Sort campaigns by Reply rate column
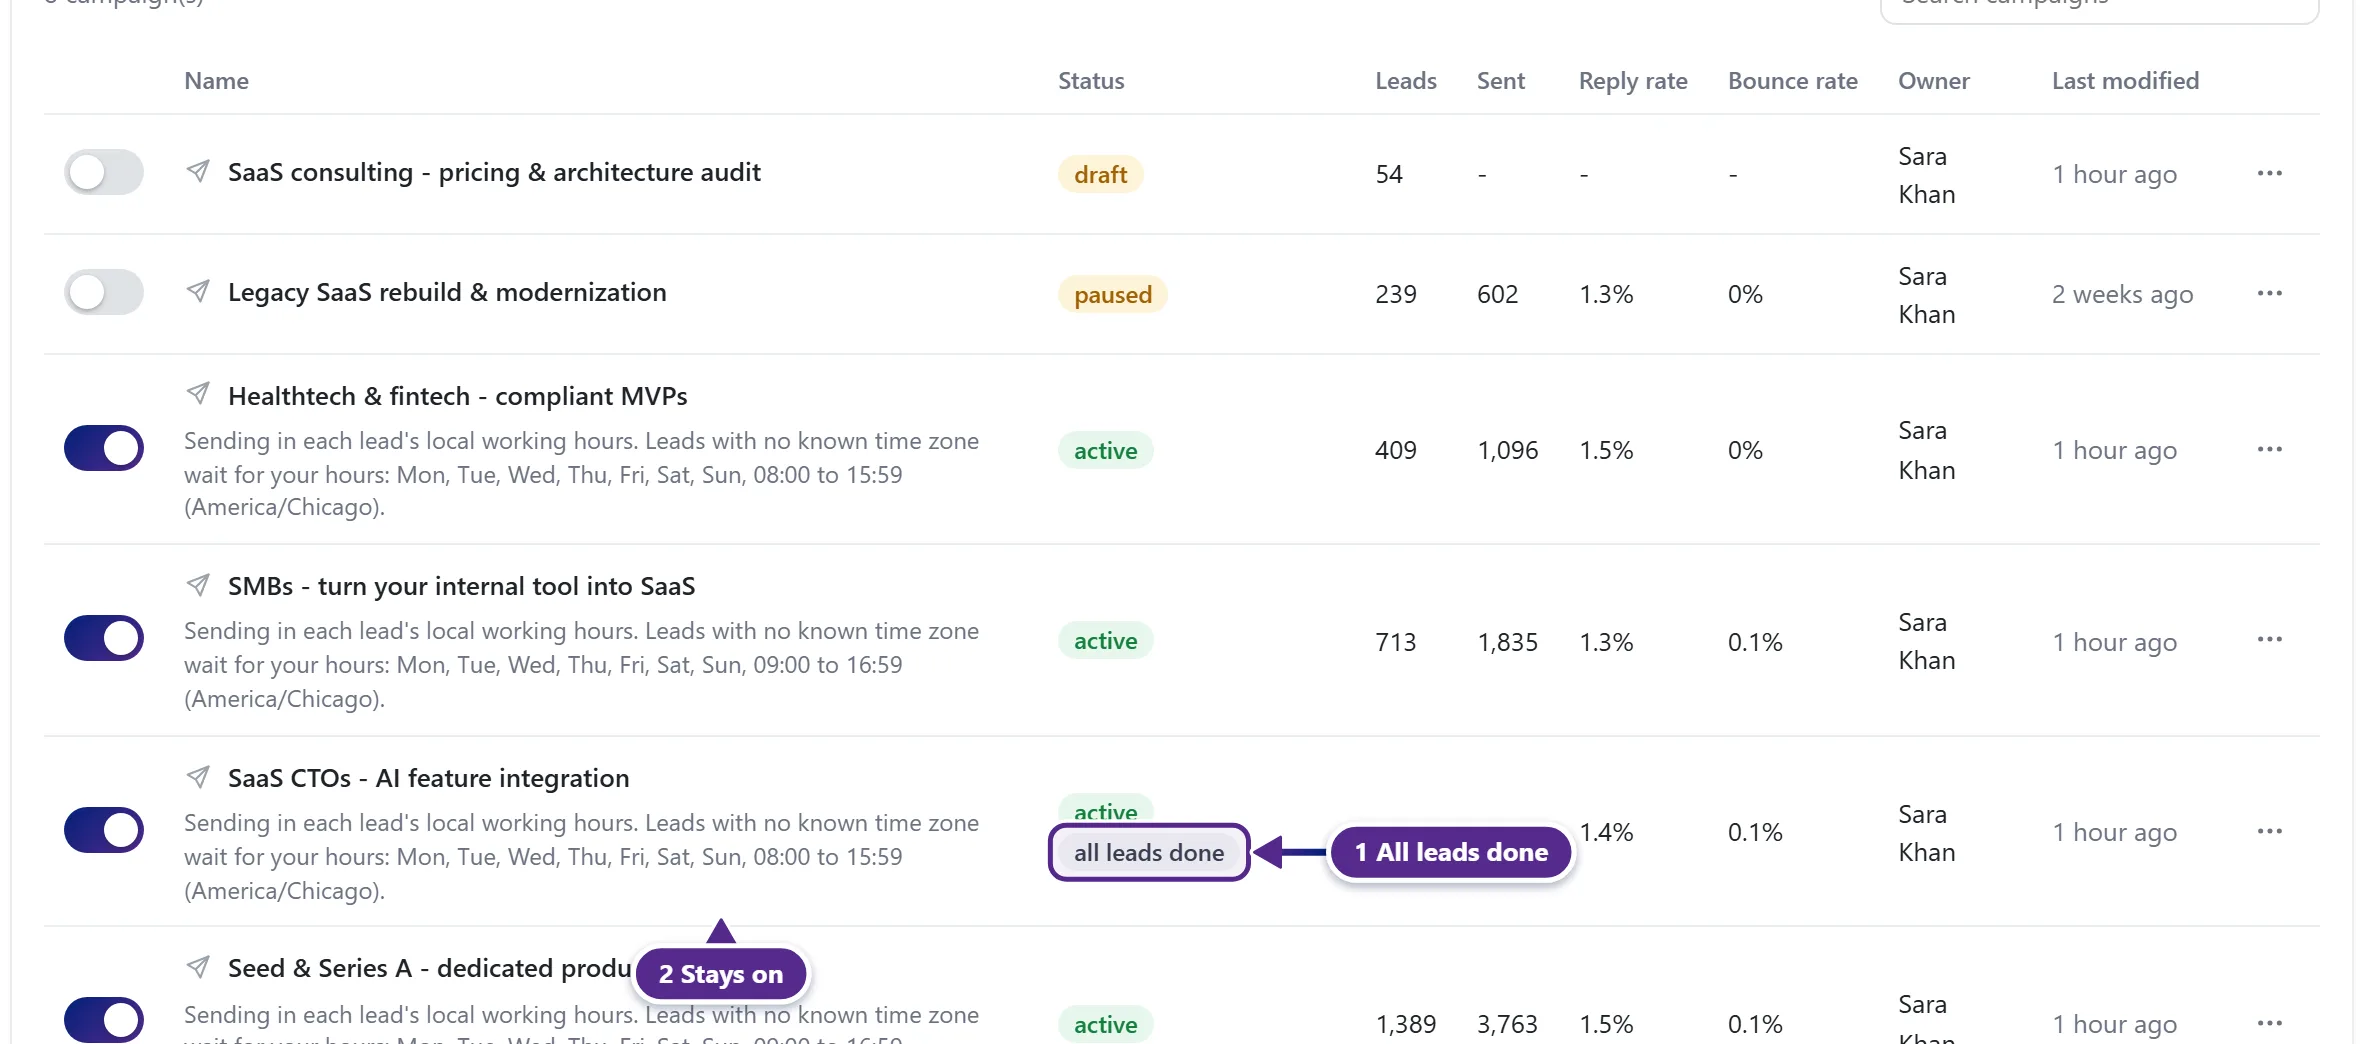This screenshot has width=2364, height=1044. 1633,81
